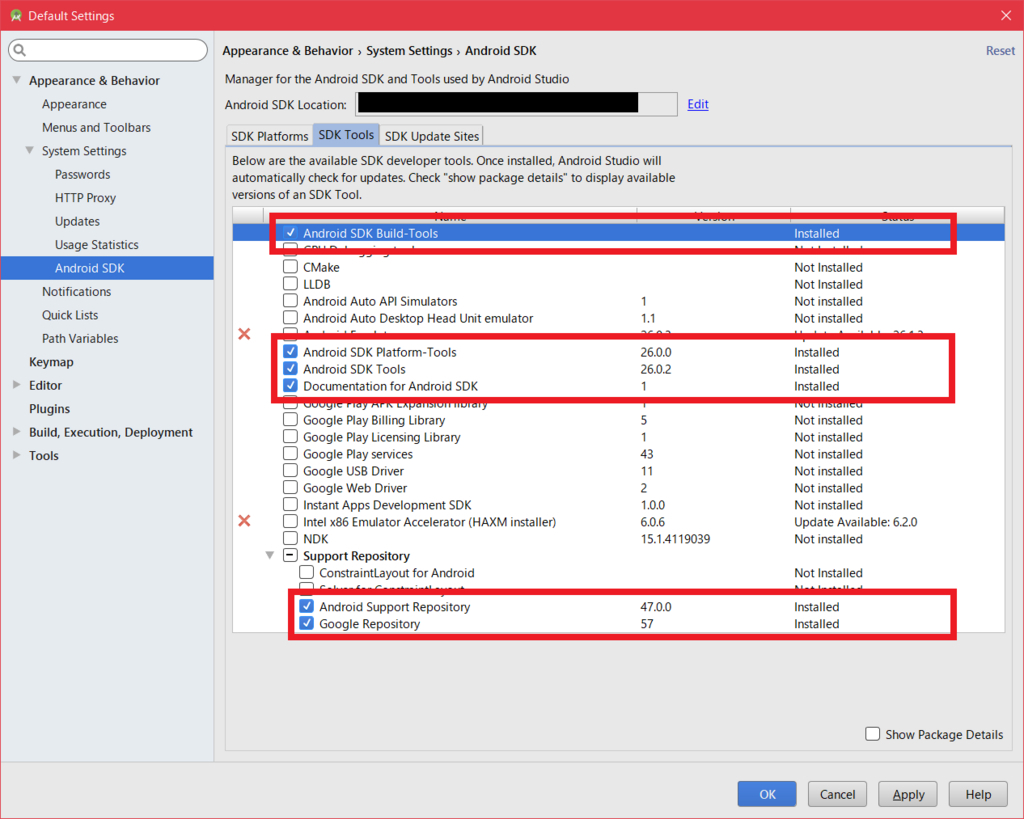Viewport: 1024px width, 819px height.
Task: Uncheck Android Support Repository
Action: 306,606
